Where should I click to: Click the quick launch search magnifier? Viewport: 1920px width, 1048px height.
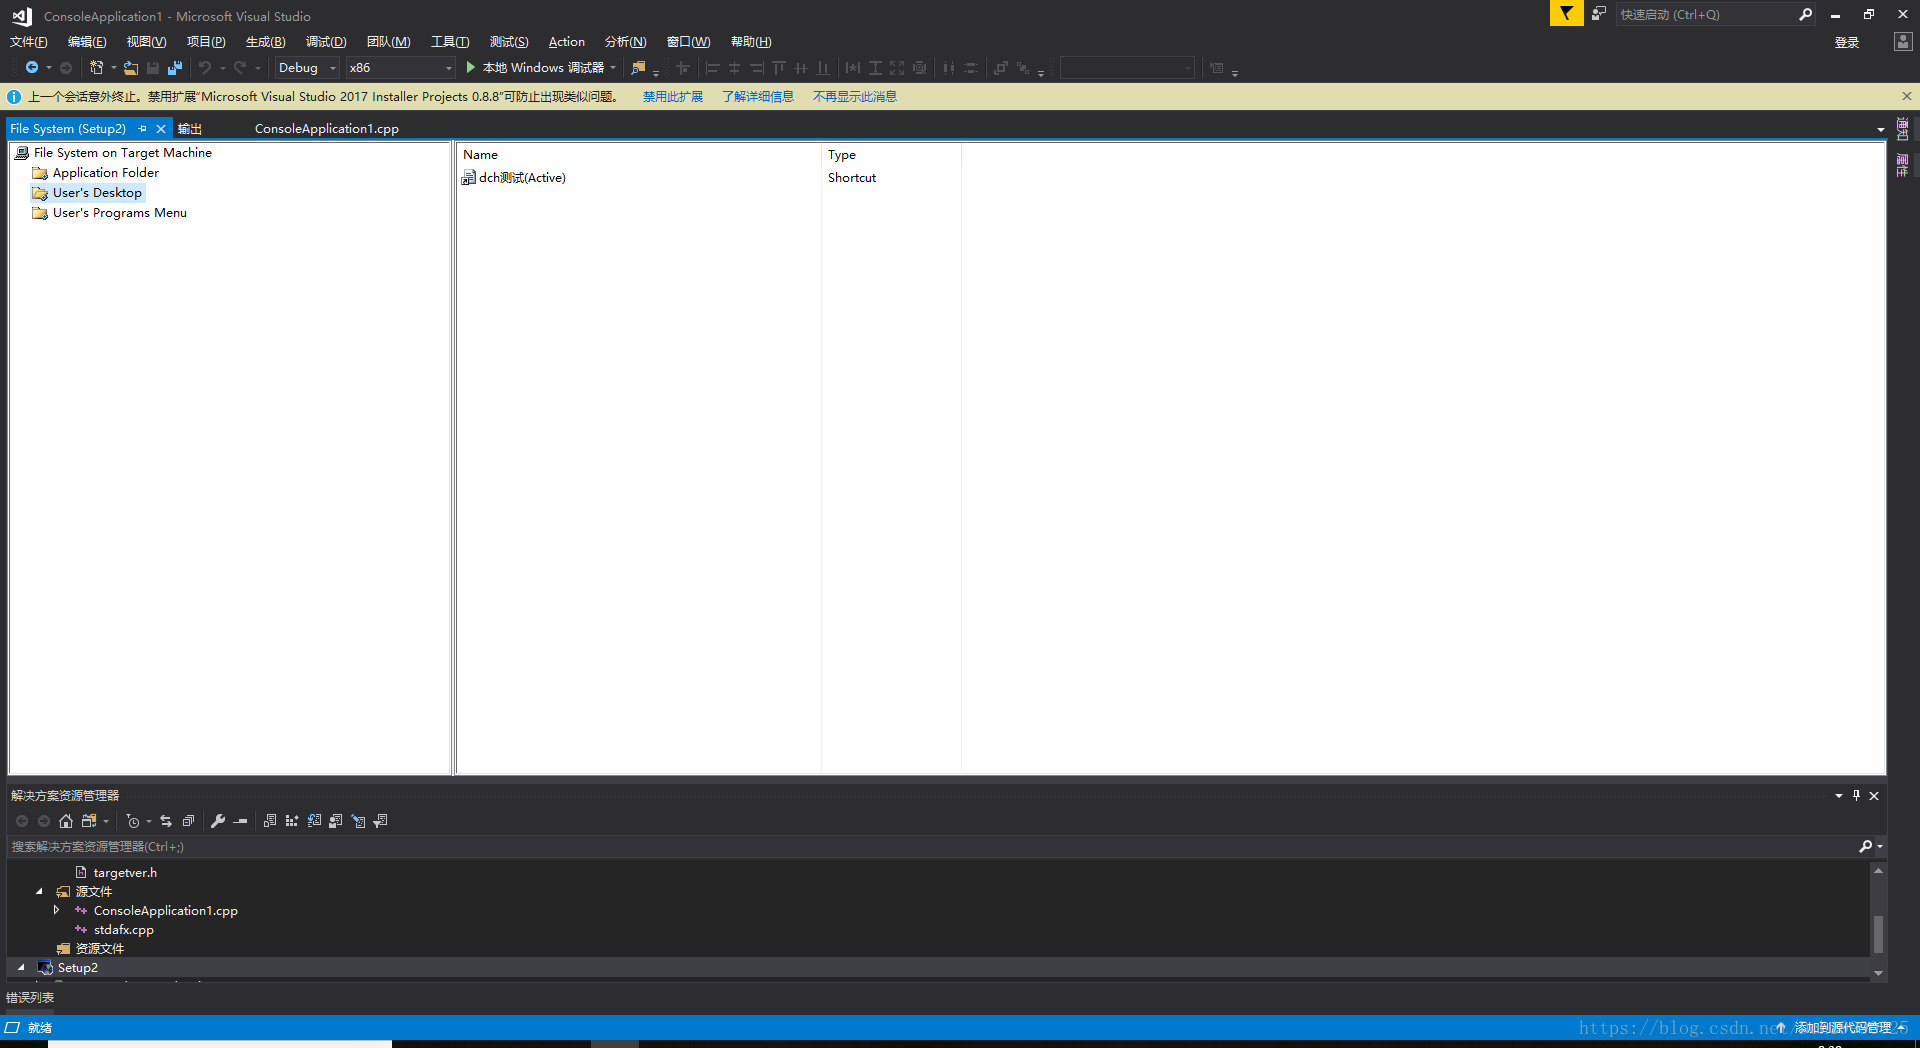[x=1805, y=14]
